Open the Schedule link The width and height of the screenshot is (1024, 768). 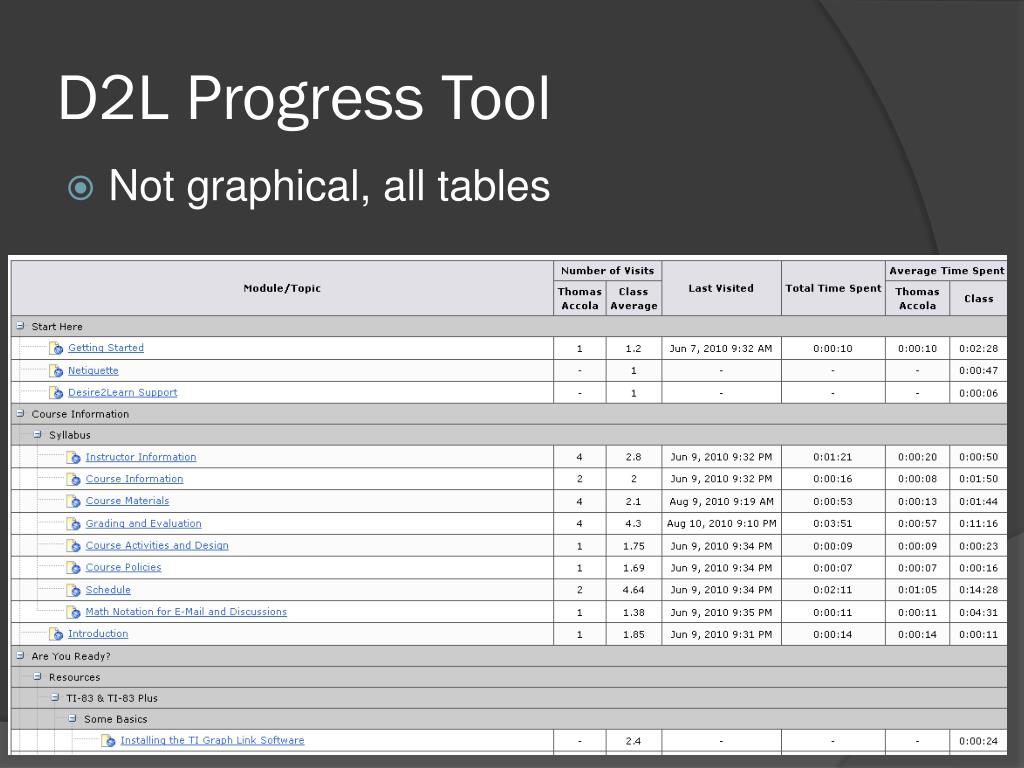pos(108,590)
